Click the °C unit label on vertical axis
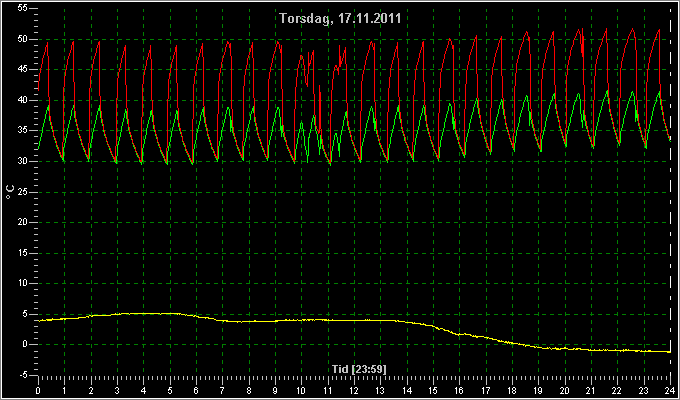Image resolution: width=680 pixels, height=400 pixels. [10, 192]
